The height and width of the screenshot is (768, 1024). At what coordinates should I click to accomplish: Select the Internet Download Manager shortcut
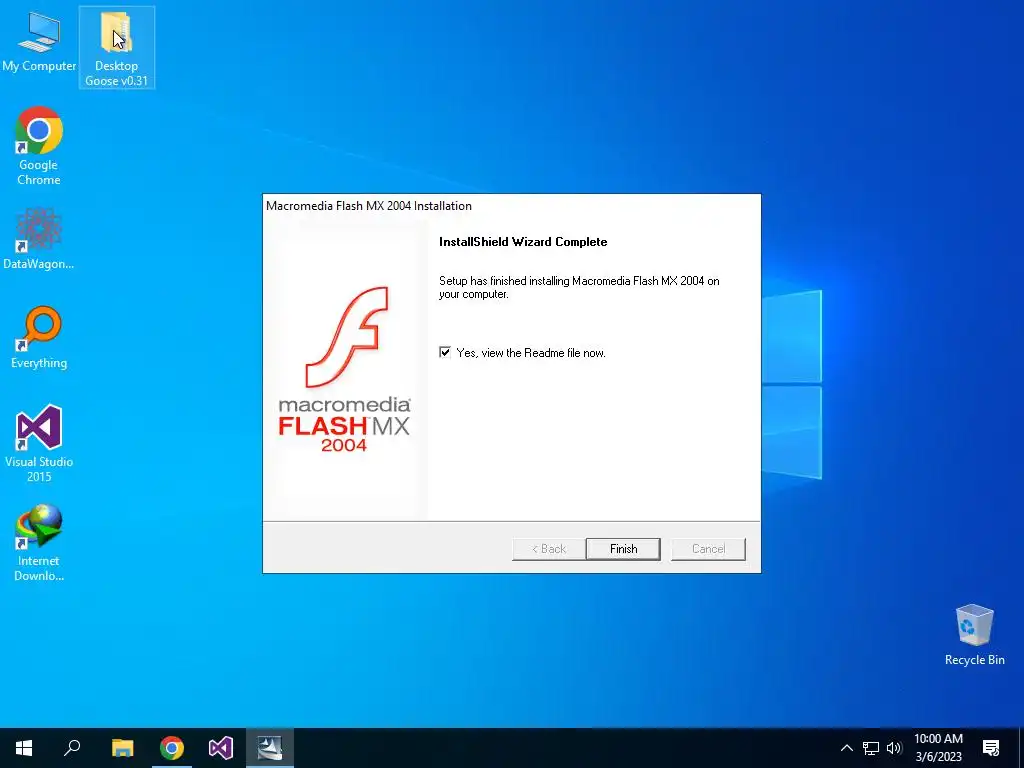[x=39, y=542]
